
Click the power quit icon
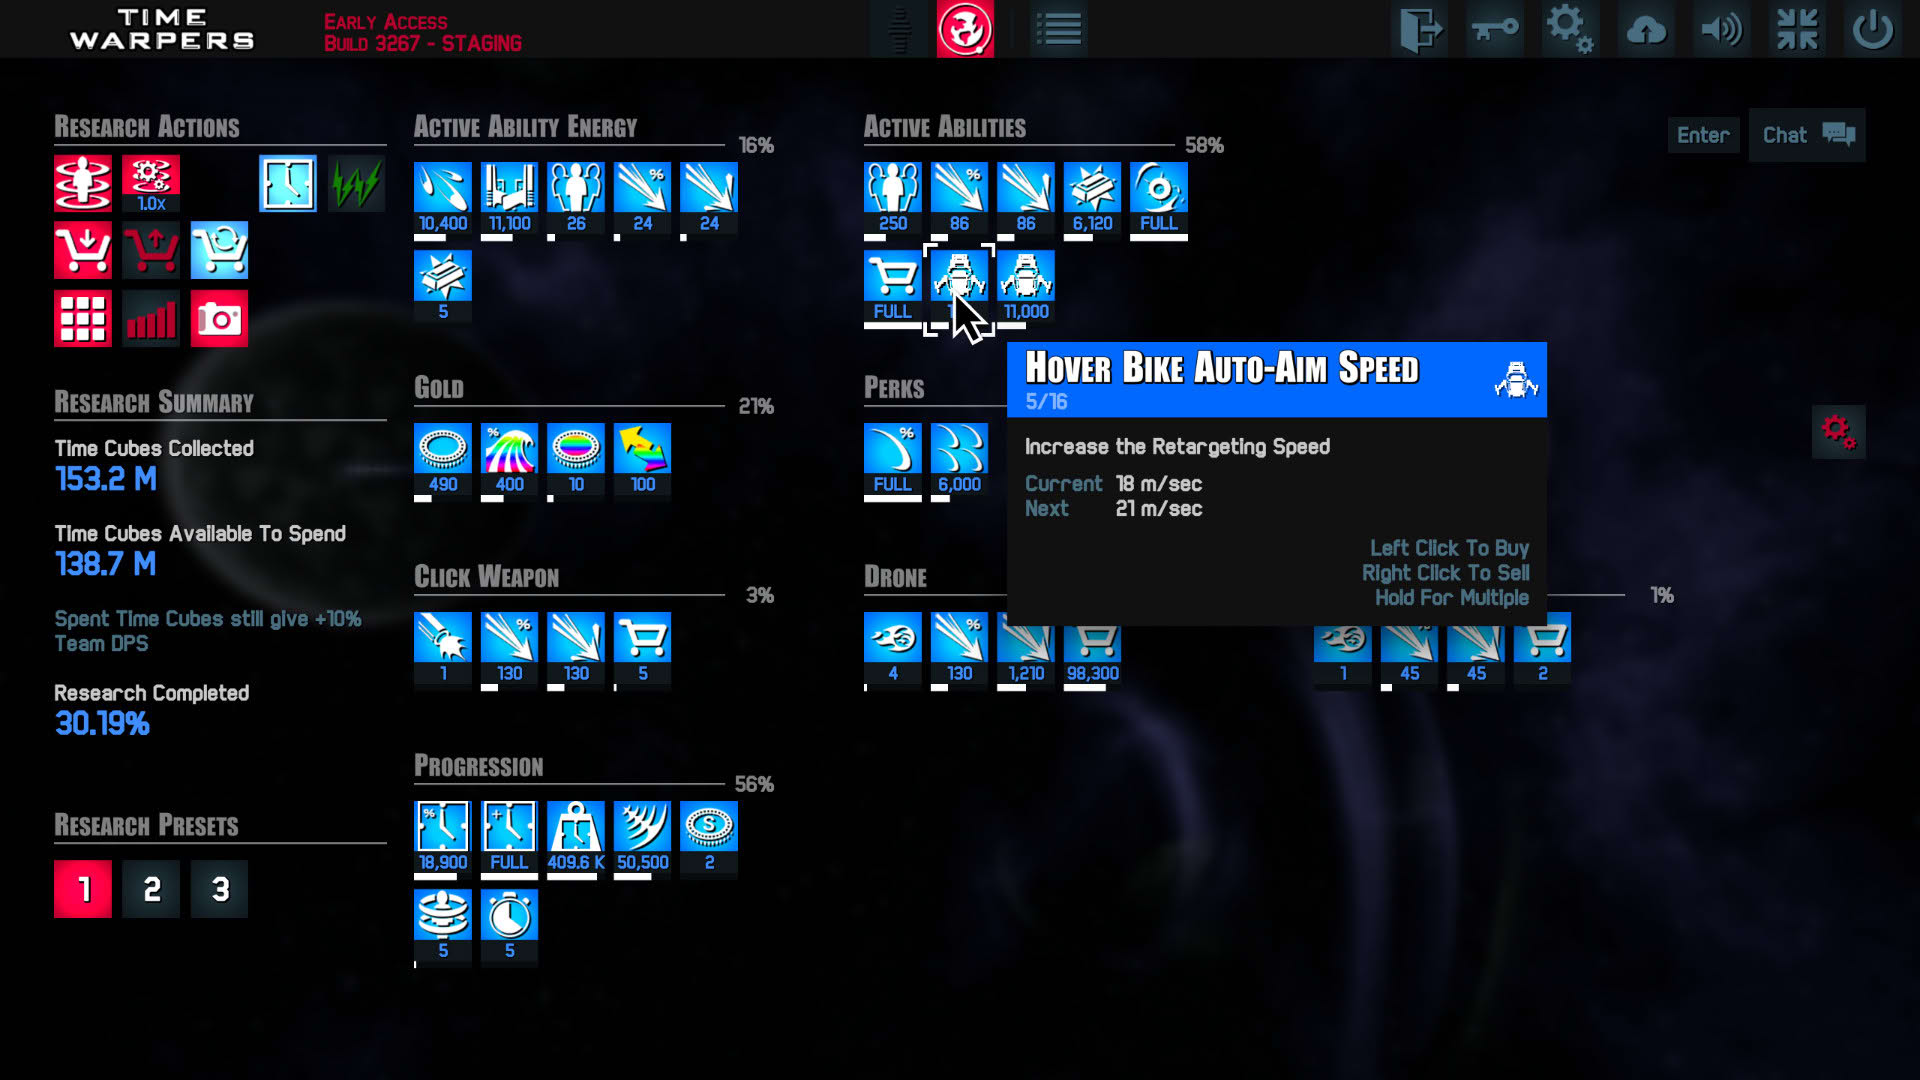(1873, 29)
